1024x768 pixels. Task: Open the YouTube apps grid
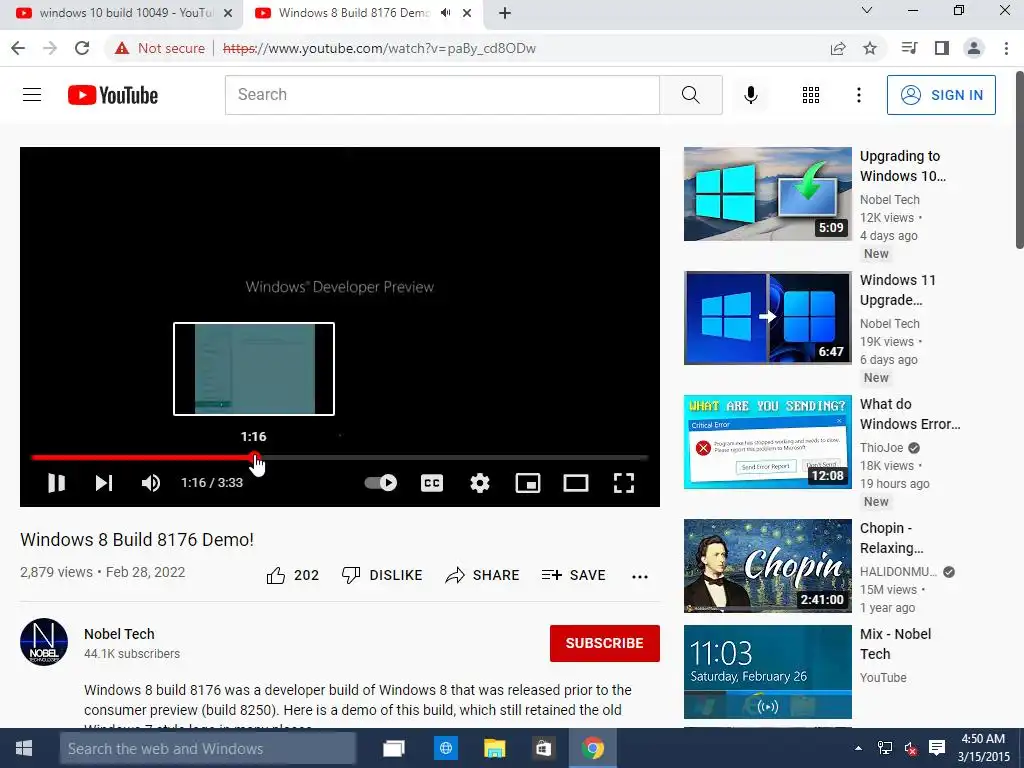pos(810,95)
